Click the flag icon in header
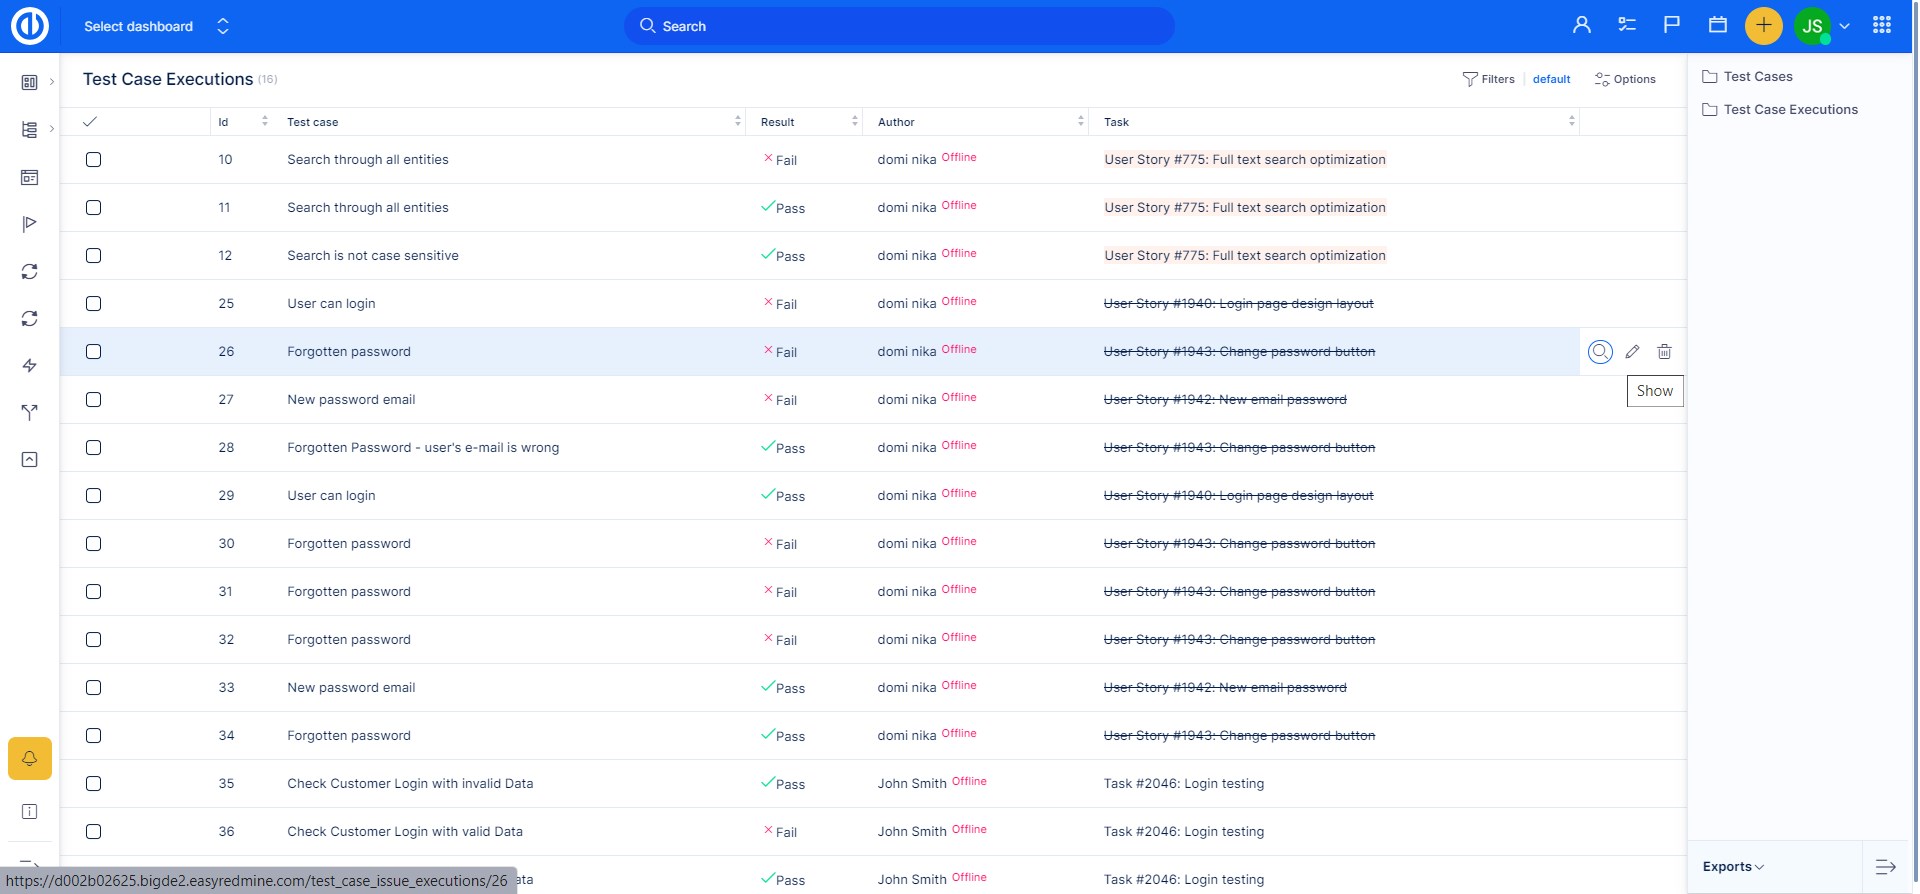Screen dimensions: 1920x894 tap(1671, 26)
